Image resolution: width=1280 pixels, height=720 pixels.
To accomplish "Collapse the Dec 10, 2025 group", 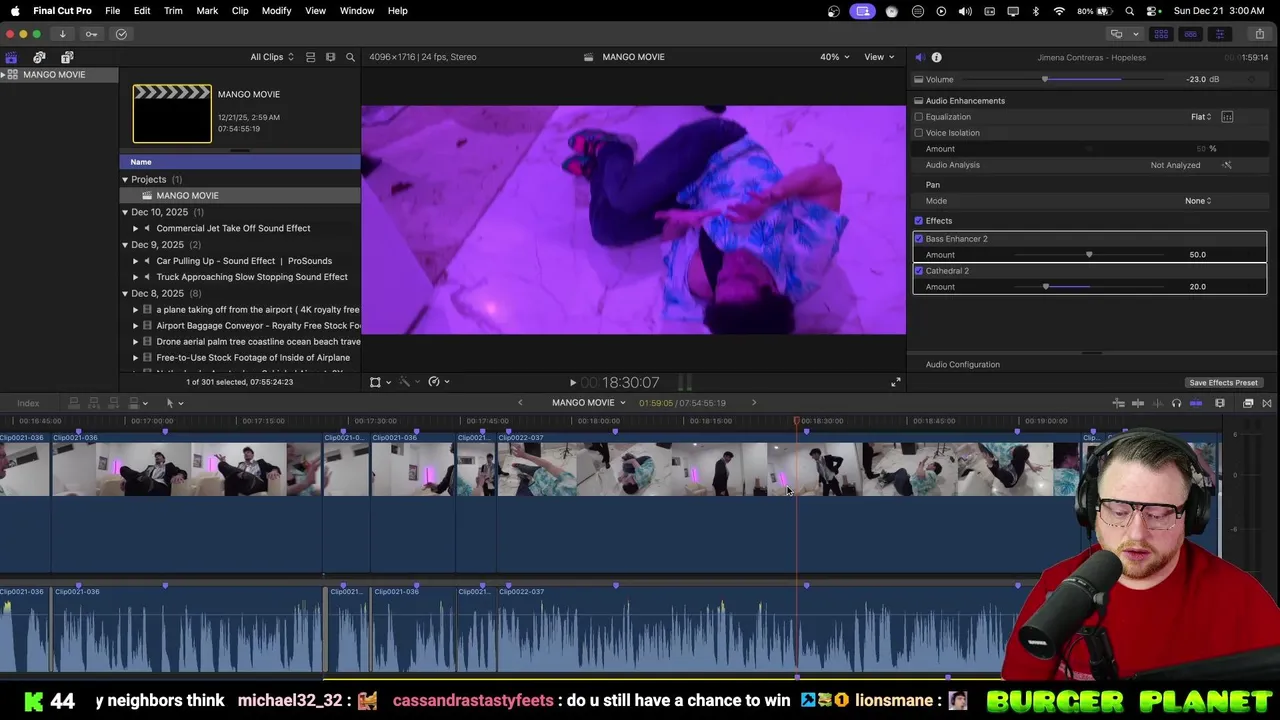I will (x=125, y=212).
